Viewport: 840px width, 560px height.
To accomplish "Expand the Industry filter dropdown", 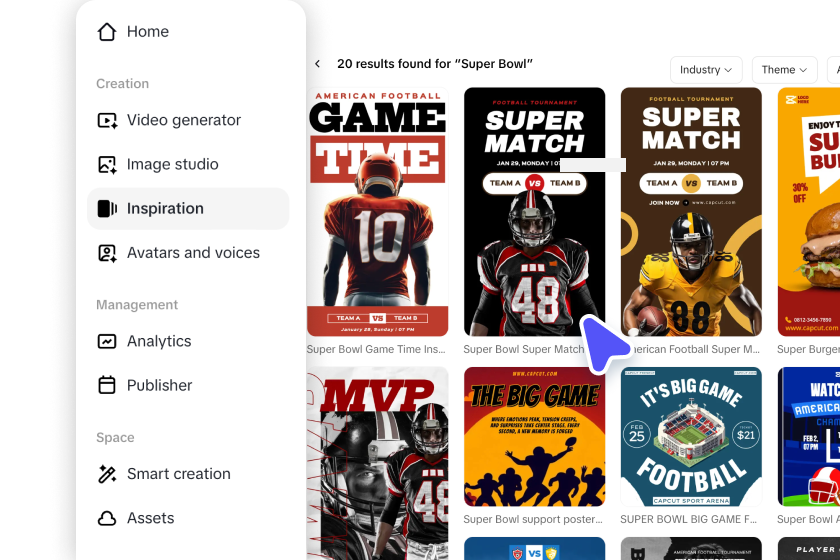I will [x=706, y=70].
